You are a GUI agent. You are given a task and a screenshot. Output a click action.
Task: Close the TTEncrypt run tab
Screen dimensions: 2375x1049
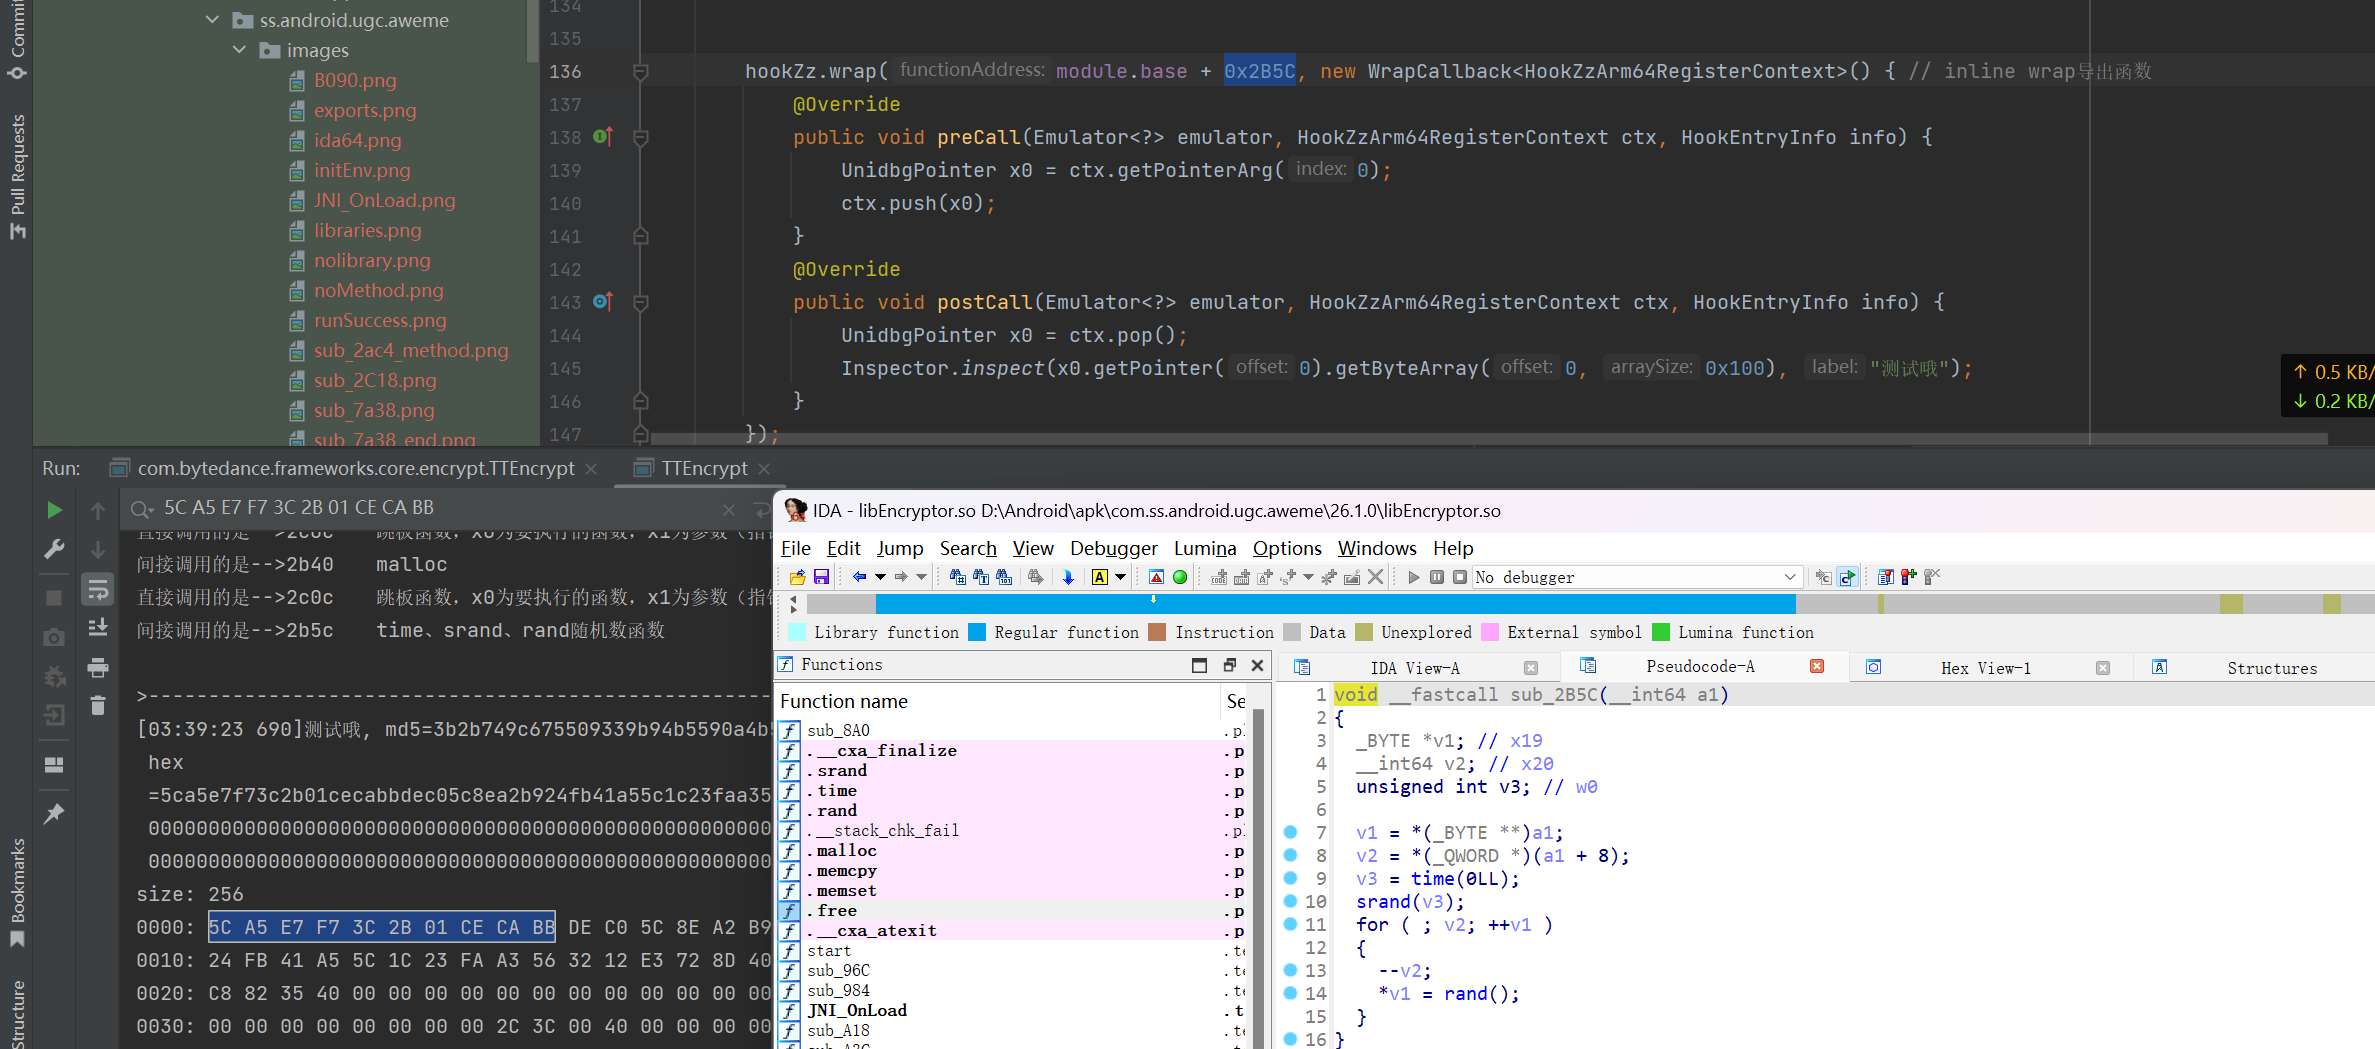pos(764,468)
